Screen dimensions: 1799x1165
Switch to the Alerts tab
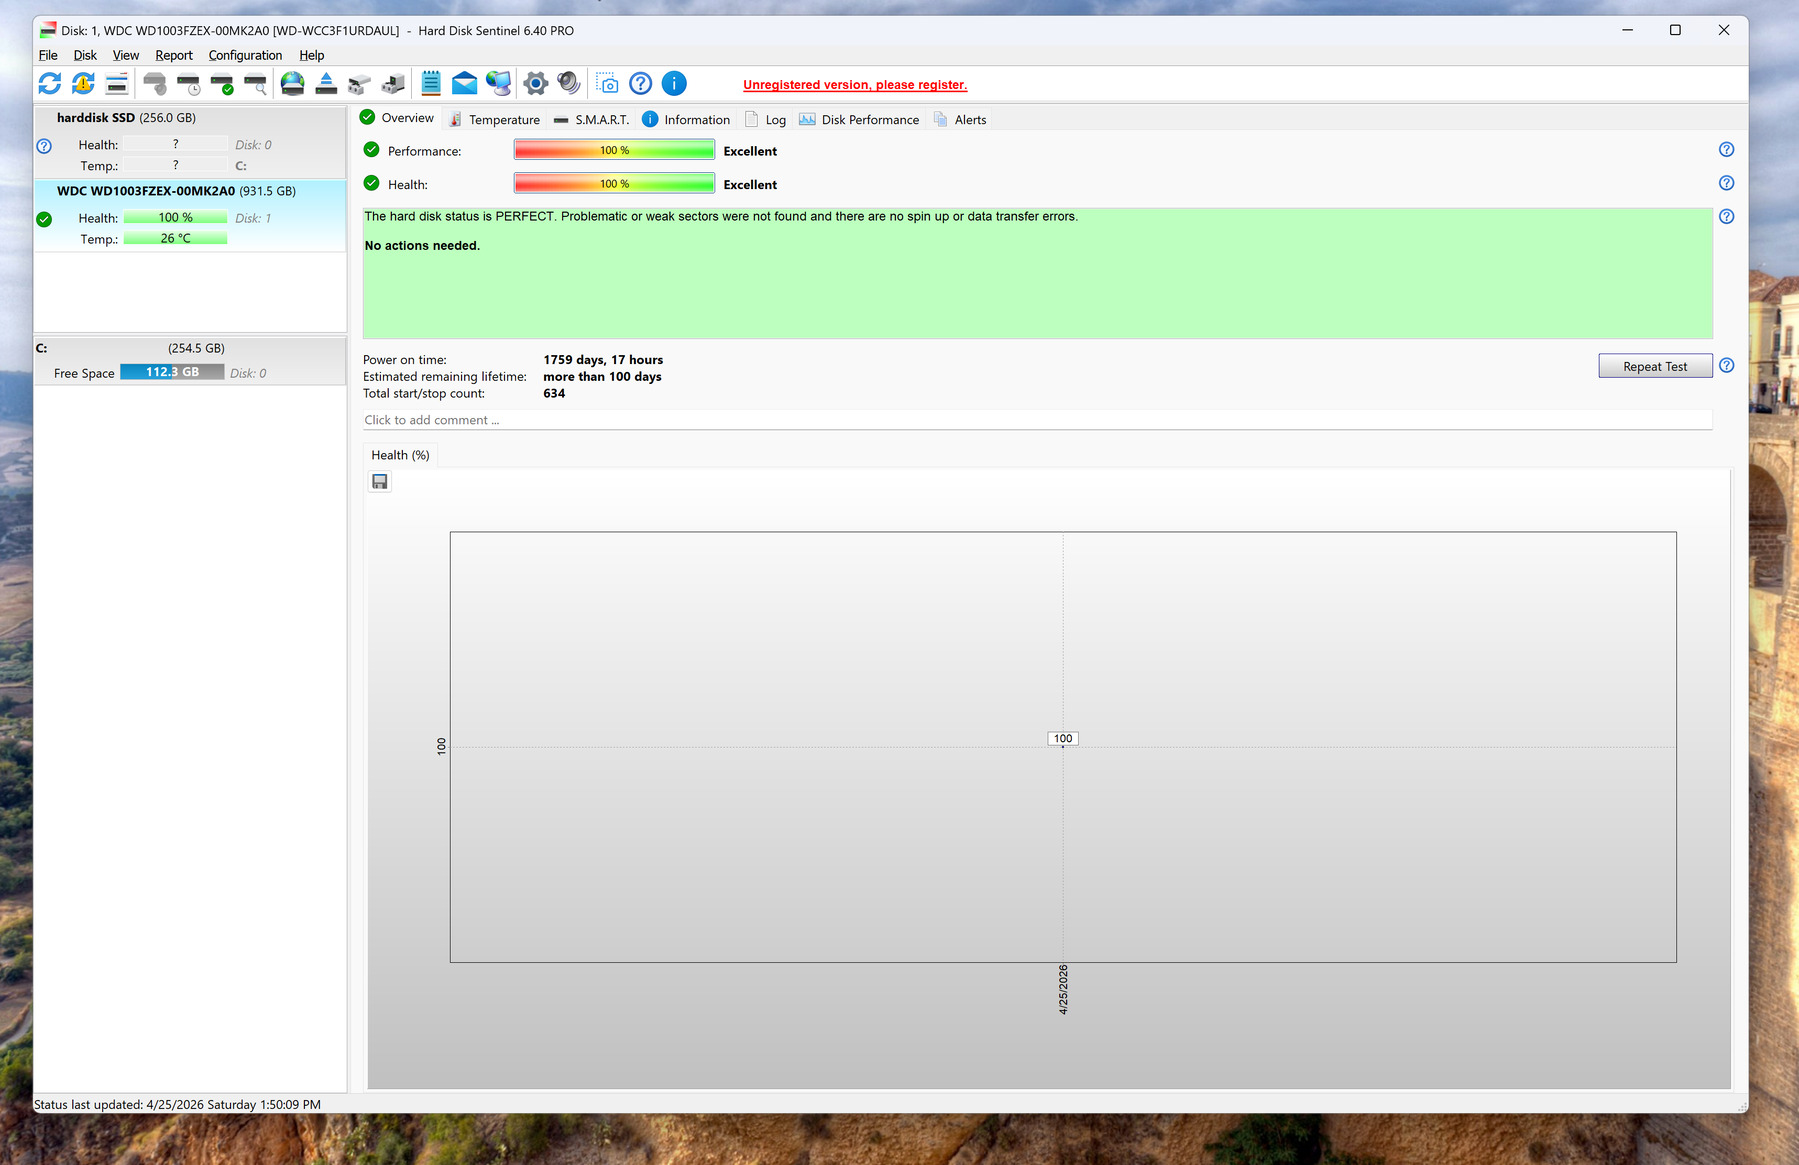click(960, 120)
